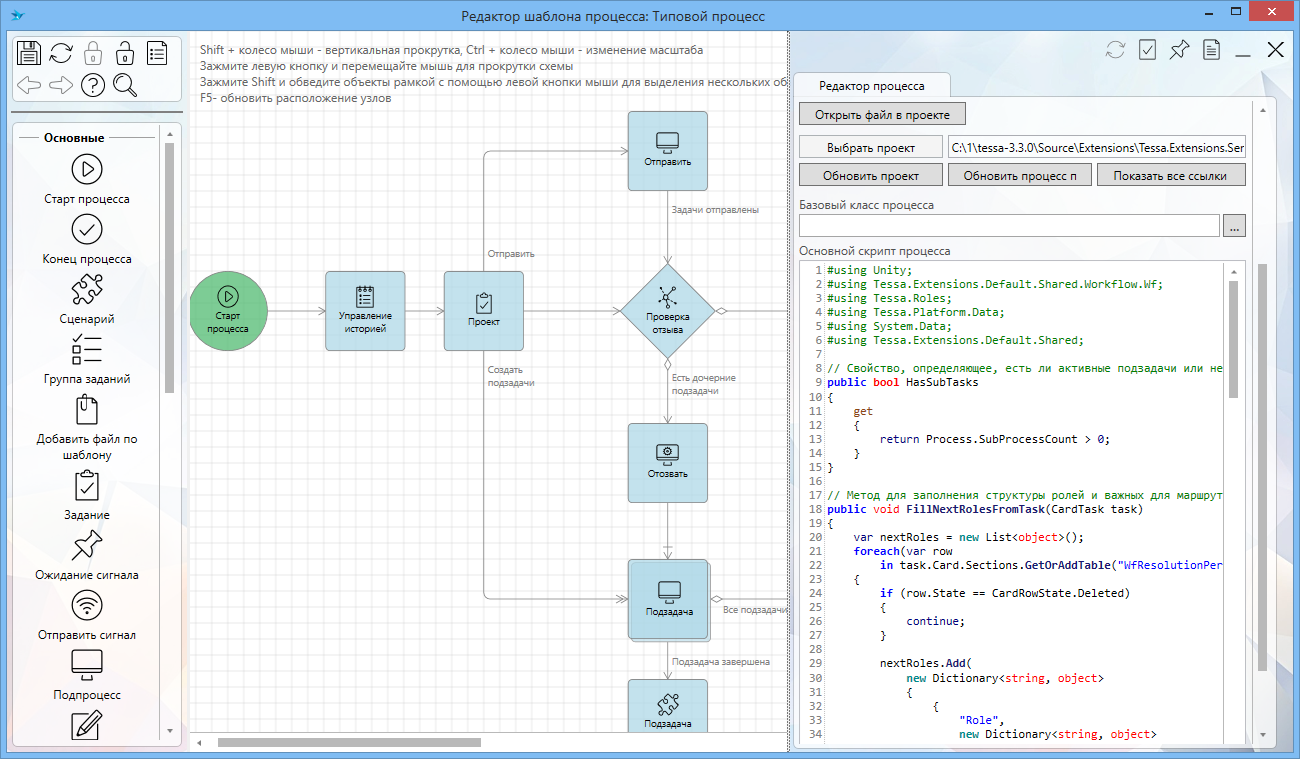Screen dimensions: 1300x759
Task: Click the open padlock unlock icon
Action: 124,53
